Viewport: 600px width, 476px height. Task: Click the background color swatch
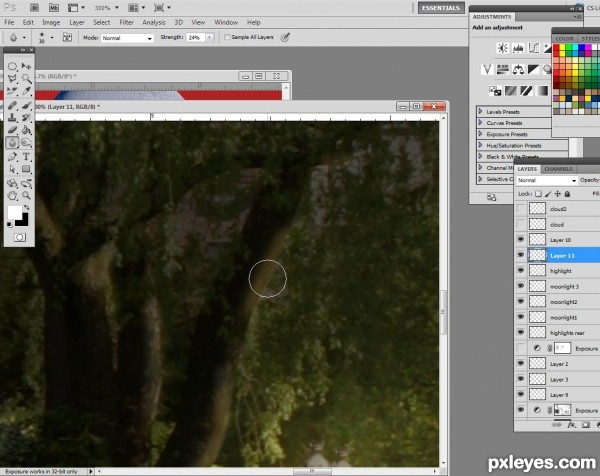(x=24, y=222)
